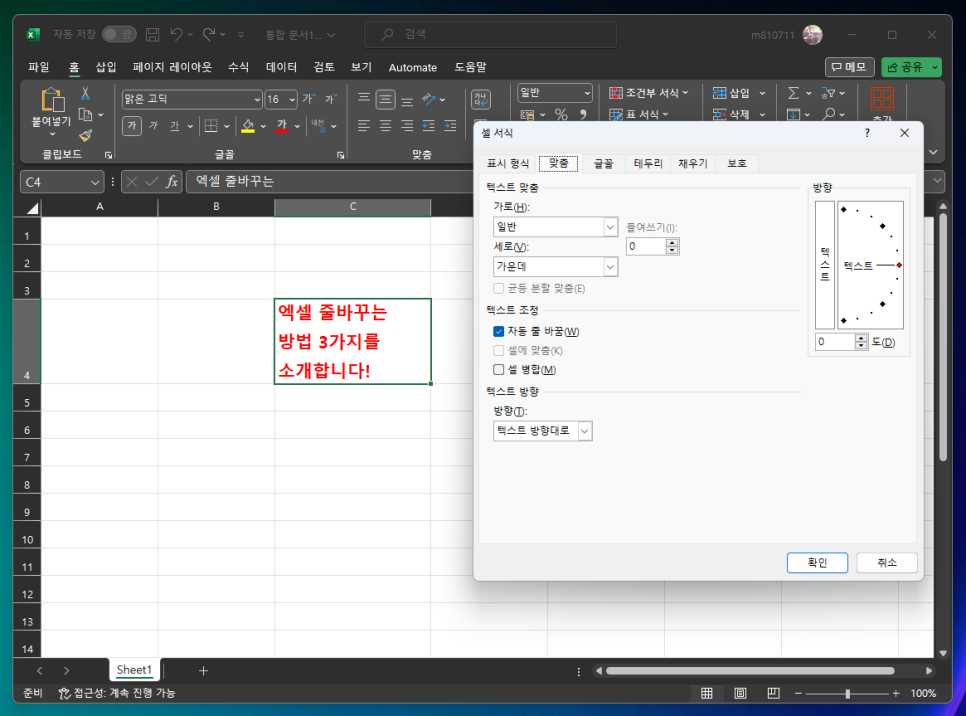
Task: Expand the Name Box C4 dropdown
Action: [95, 182]
